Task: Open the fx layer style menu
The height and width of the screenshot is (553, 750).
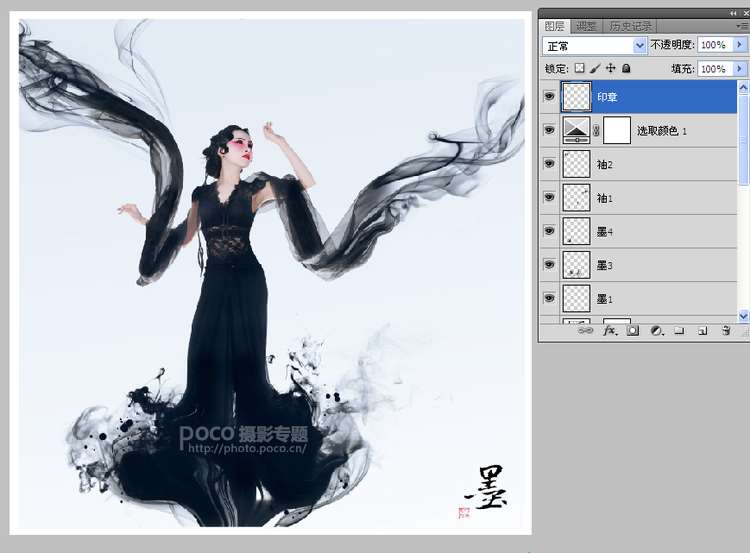Action: coord(609,329)
